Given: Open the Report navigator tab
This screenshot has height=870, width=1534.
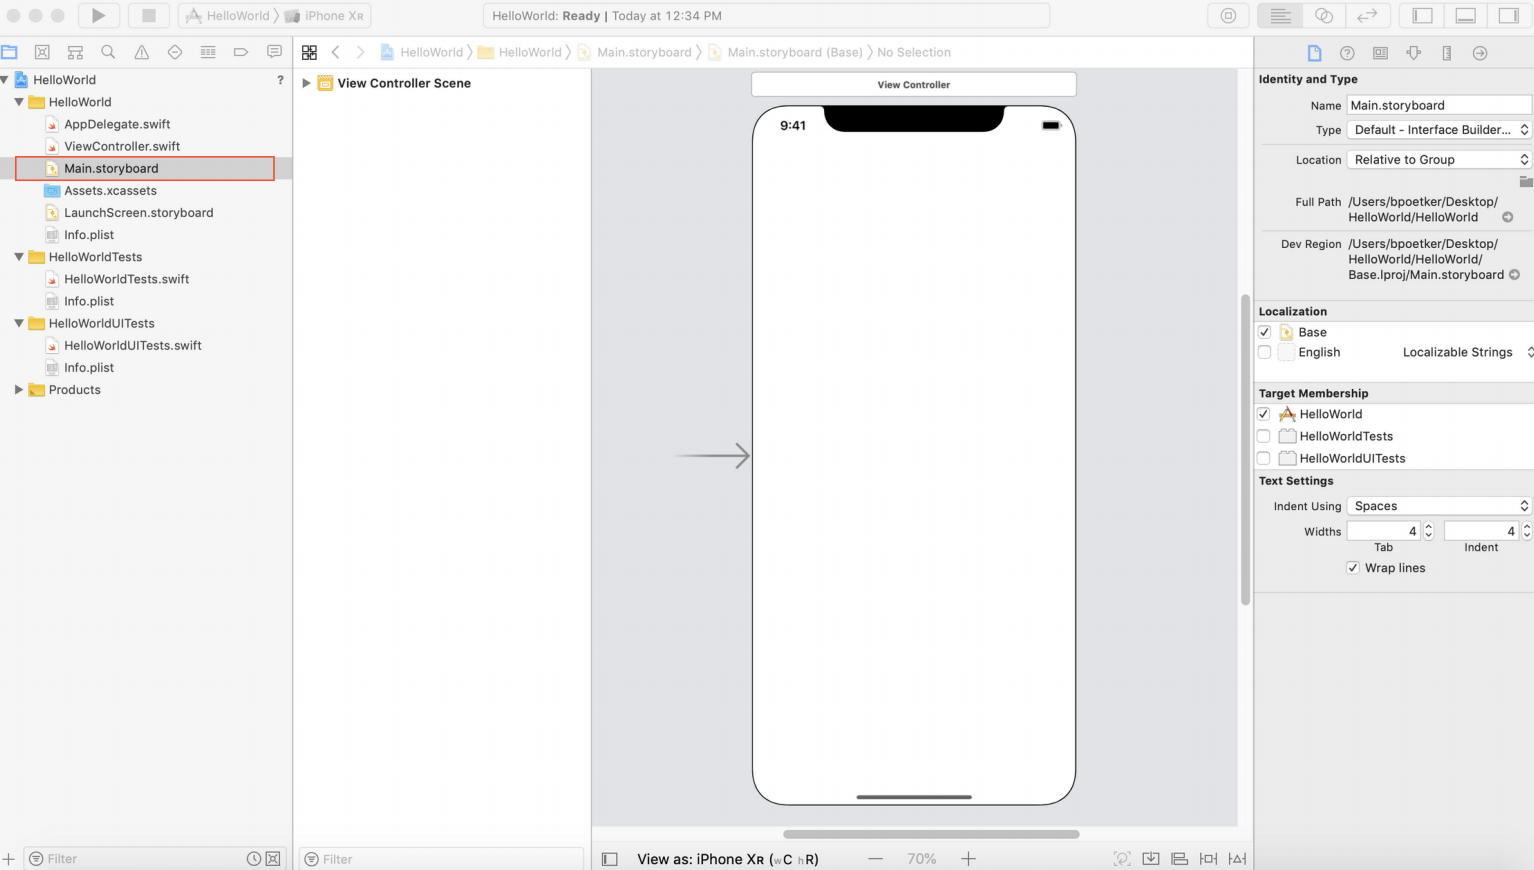Looking at the screenshot, I should 273,52.
